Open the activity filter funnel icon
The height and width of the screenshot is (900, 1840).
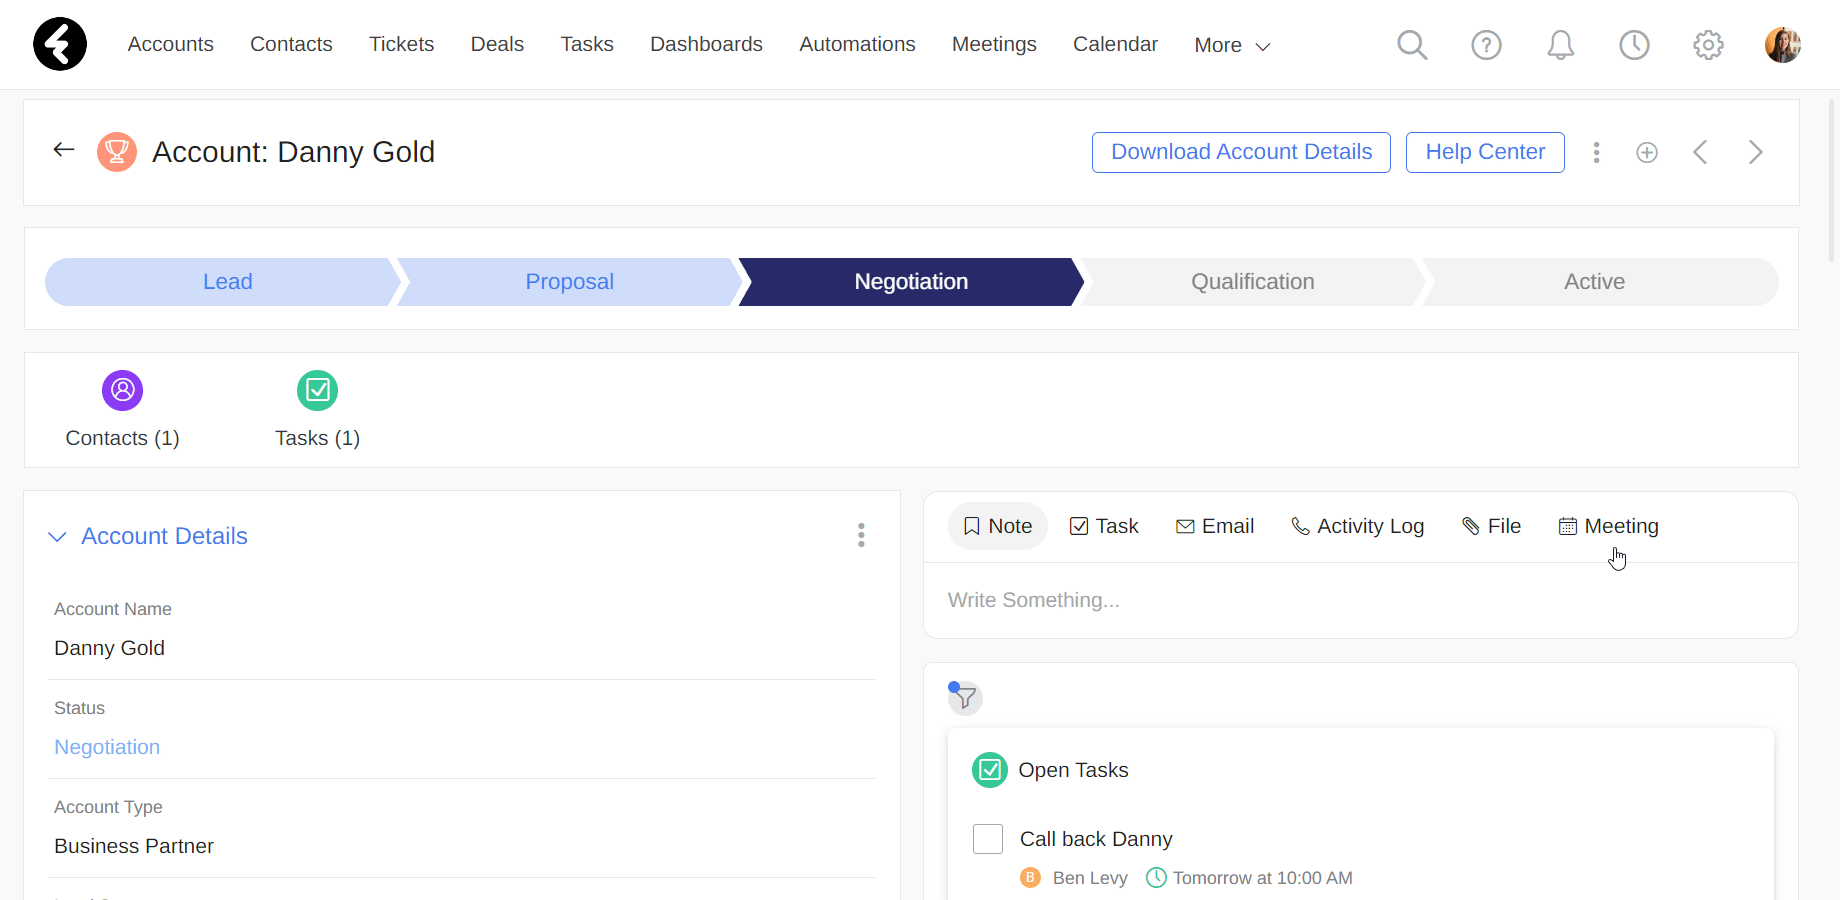point(965,697)
